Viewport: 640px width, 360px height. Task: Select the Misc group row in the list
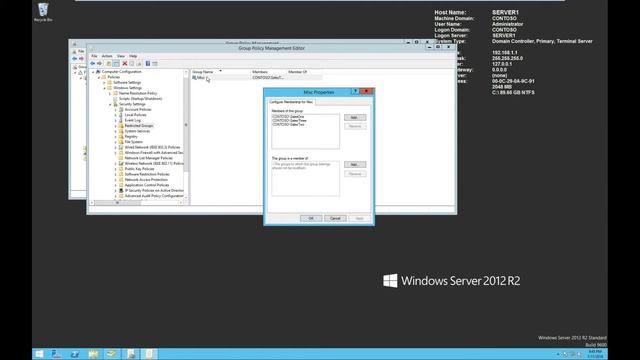(257, 78)
